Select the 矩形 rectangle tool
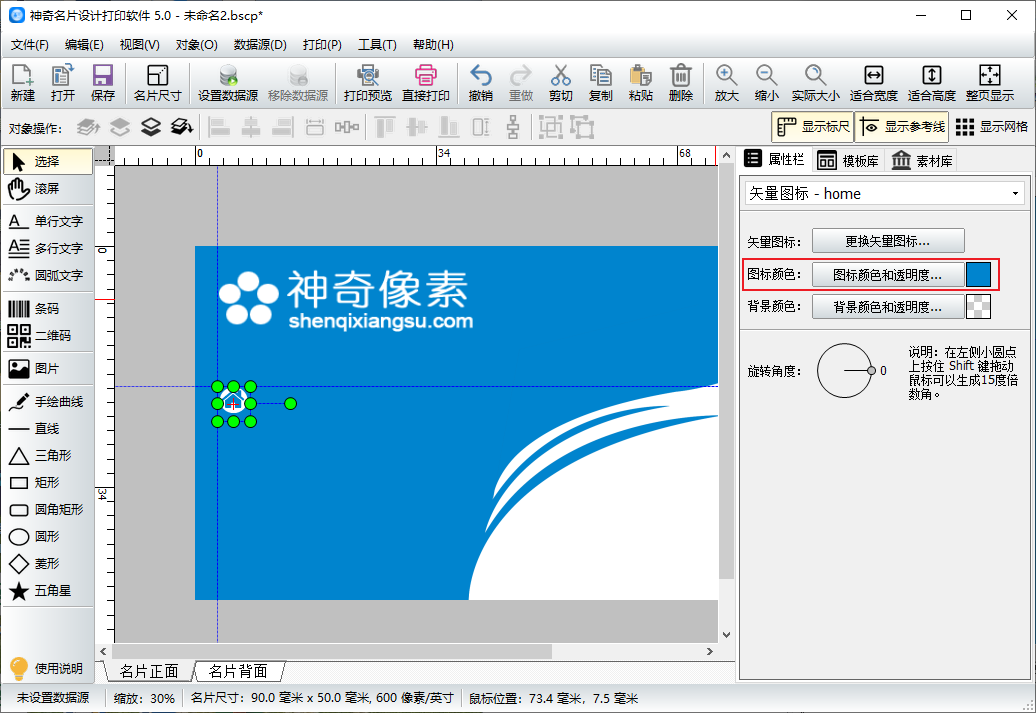This screenshot has width=1036, height=713. point(48,483)
